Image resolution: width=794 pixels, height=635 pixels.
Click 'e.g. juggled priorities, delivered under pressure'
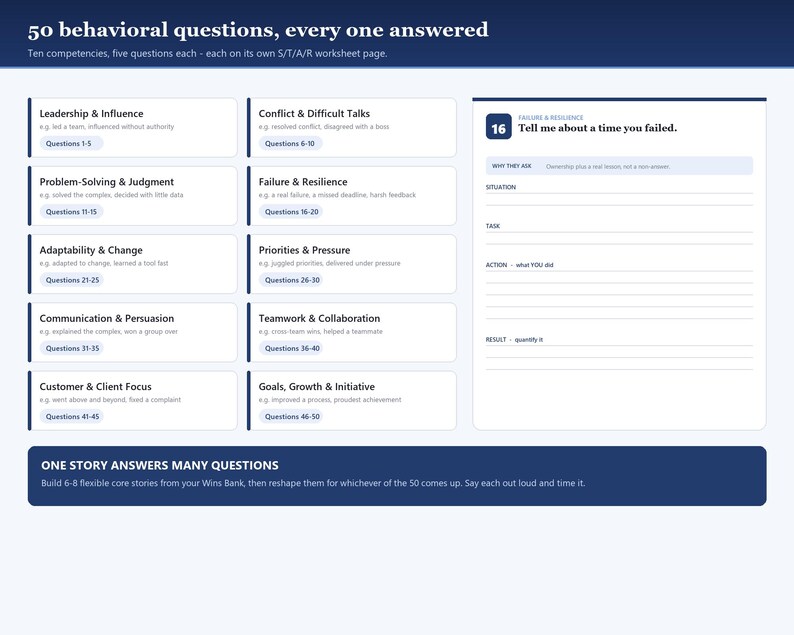(330, 263)
